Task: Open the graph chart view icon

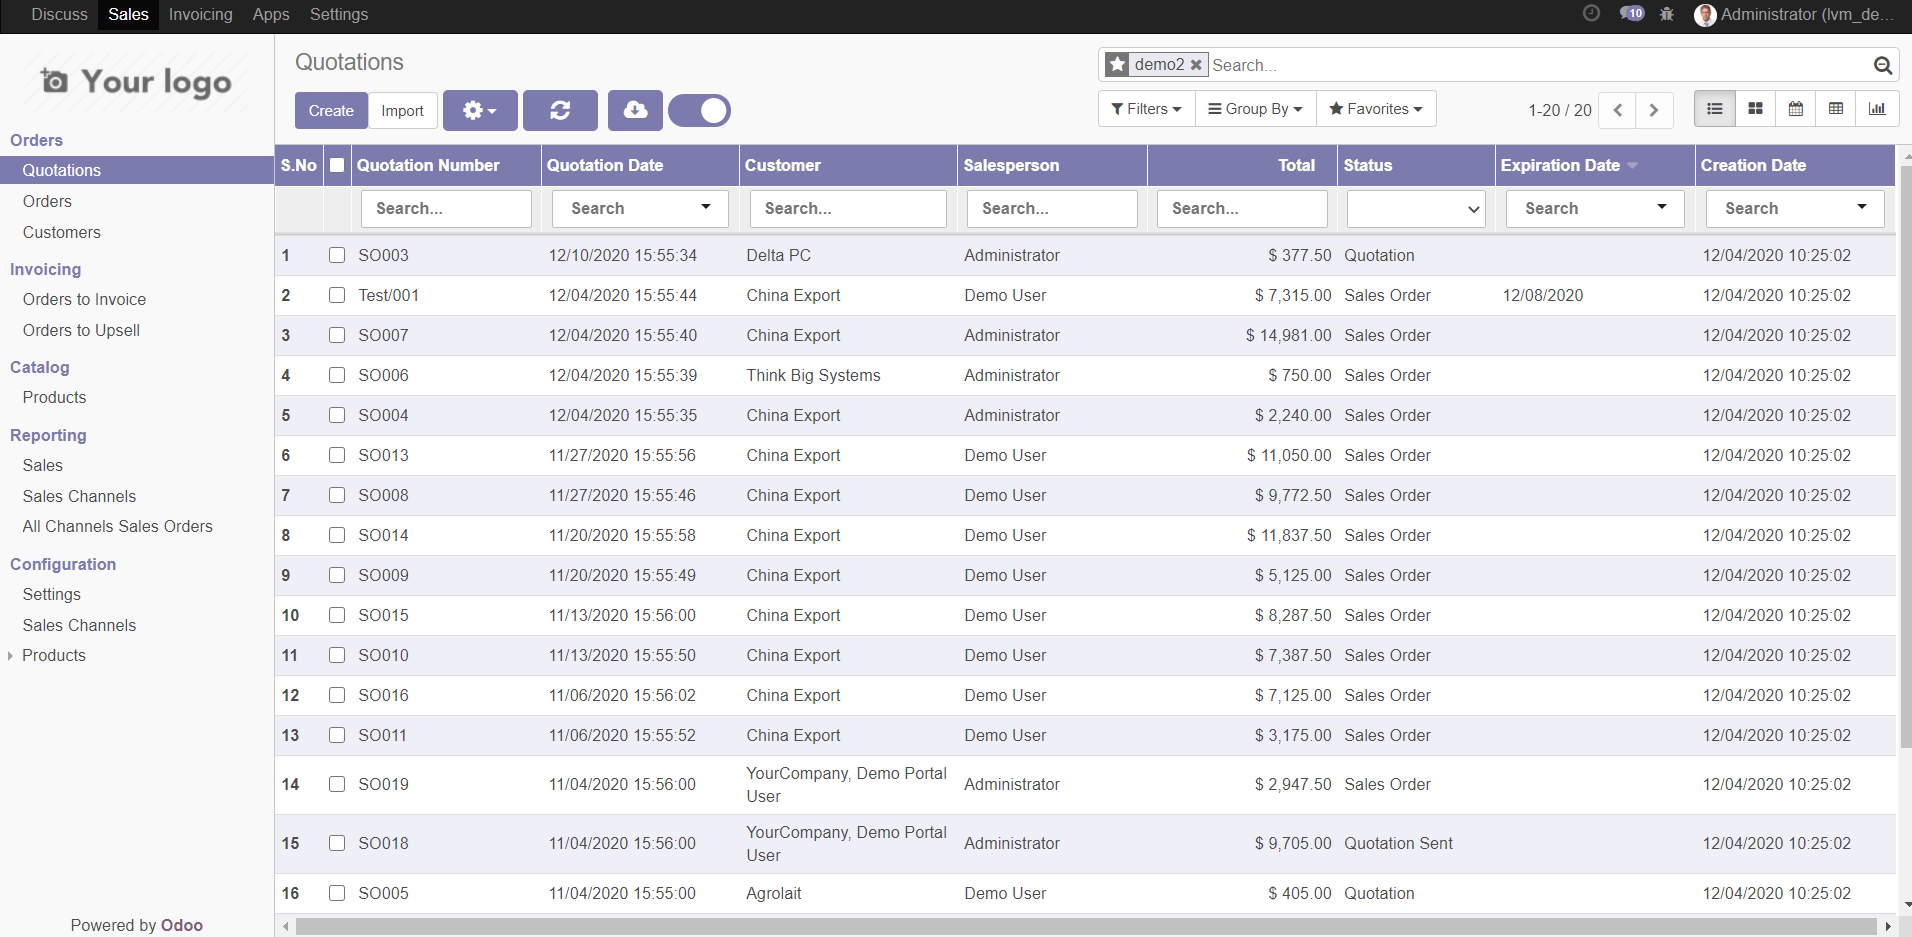Action: point(1877,109)
